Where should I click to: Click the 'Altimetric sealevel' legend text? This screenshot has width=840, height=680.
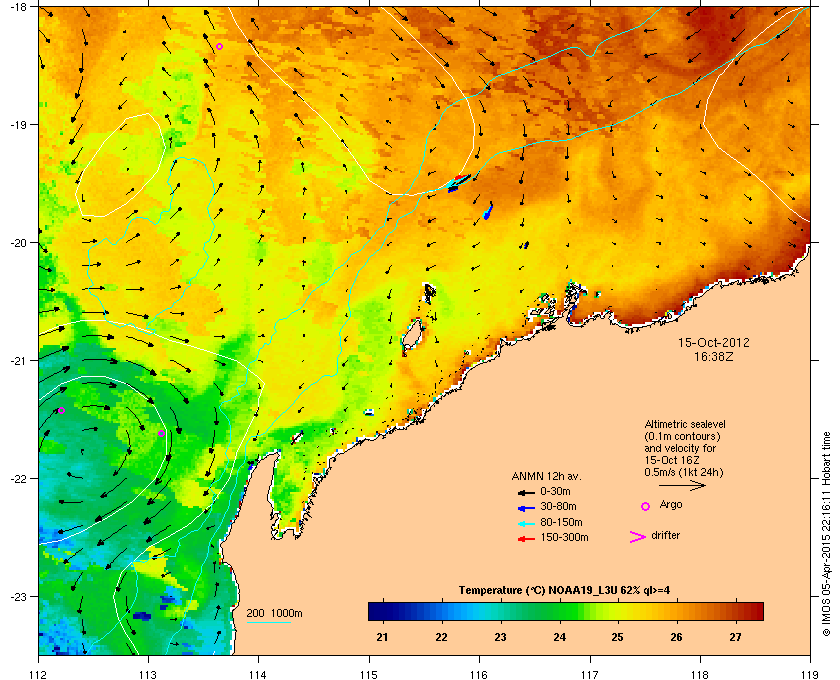[x=685, y=424]
